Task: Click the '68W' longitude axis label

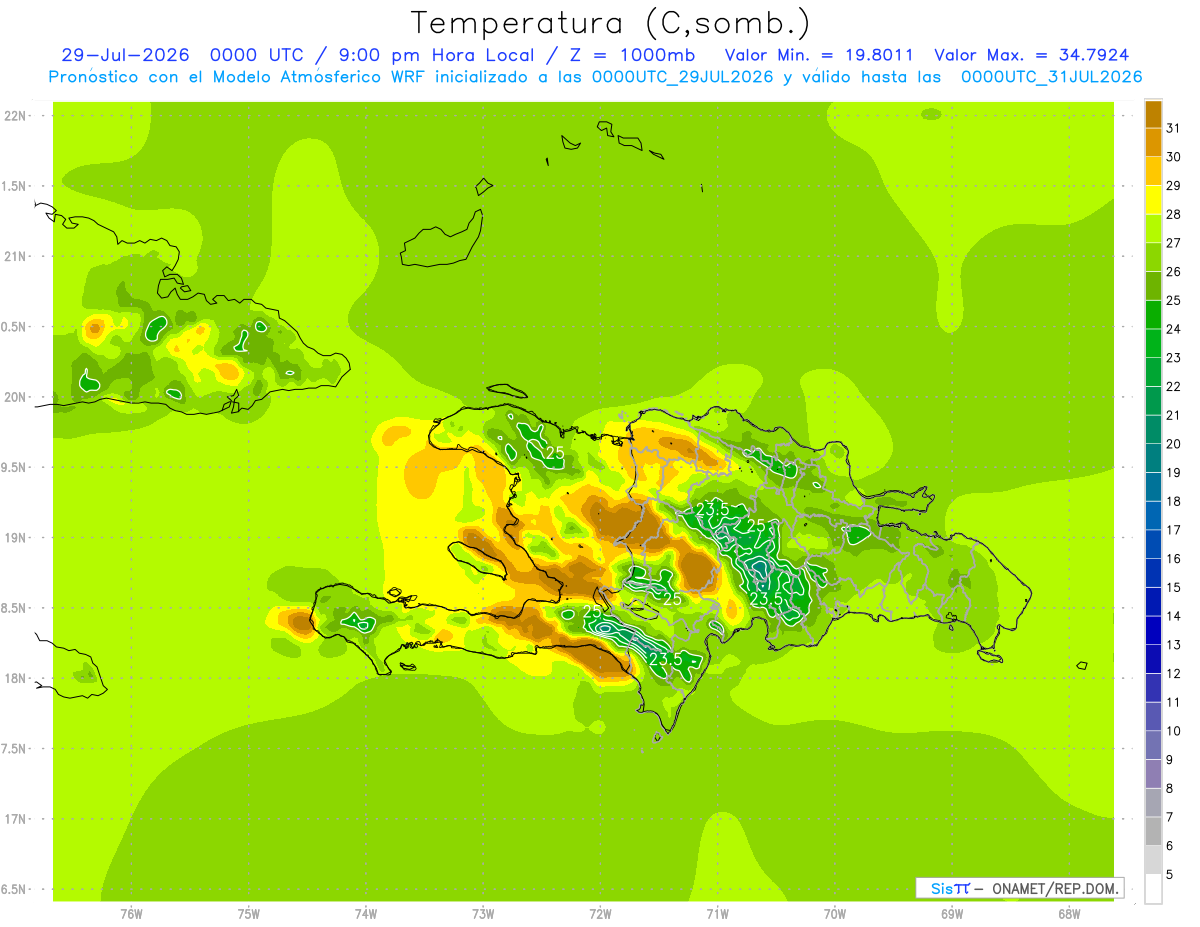Action: 1068,914
